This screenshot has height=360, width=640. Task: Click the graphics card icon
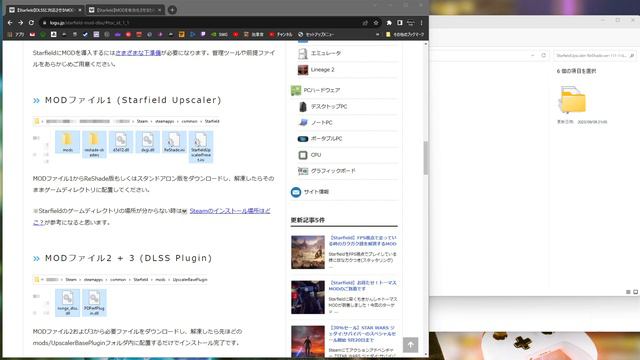(303, 171)
